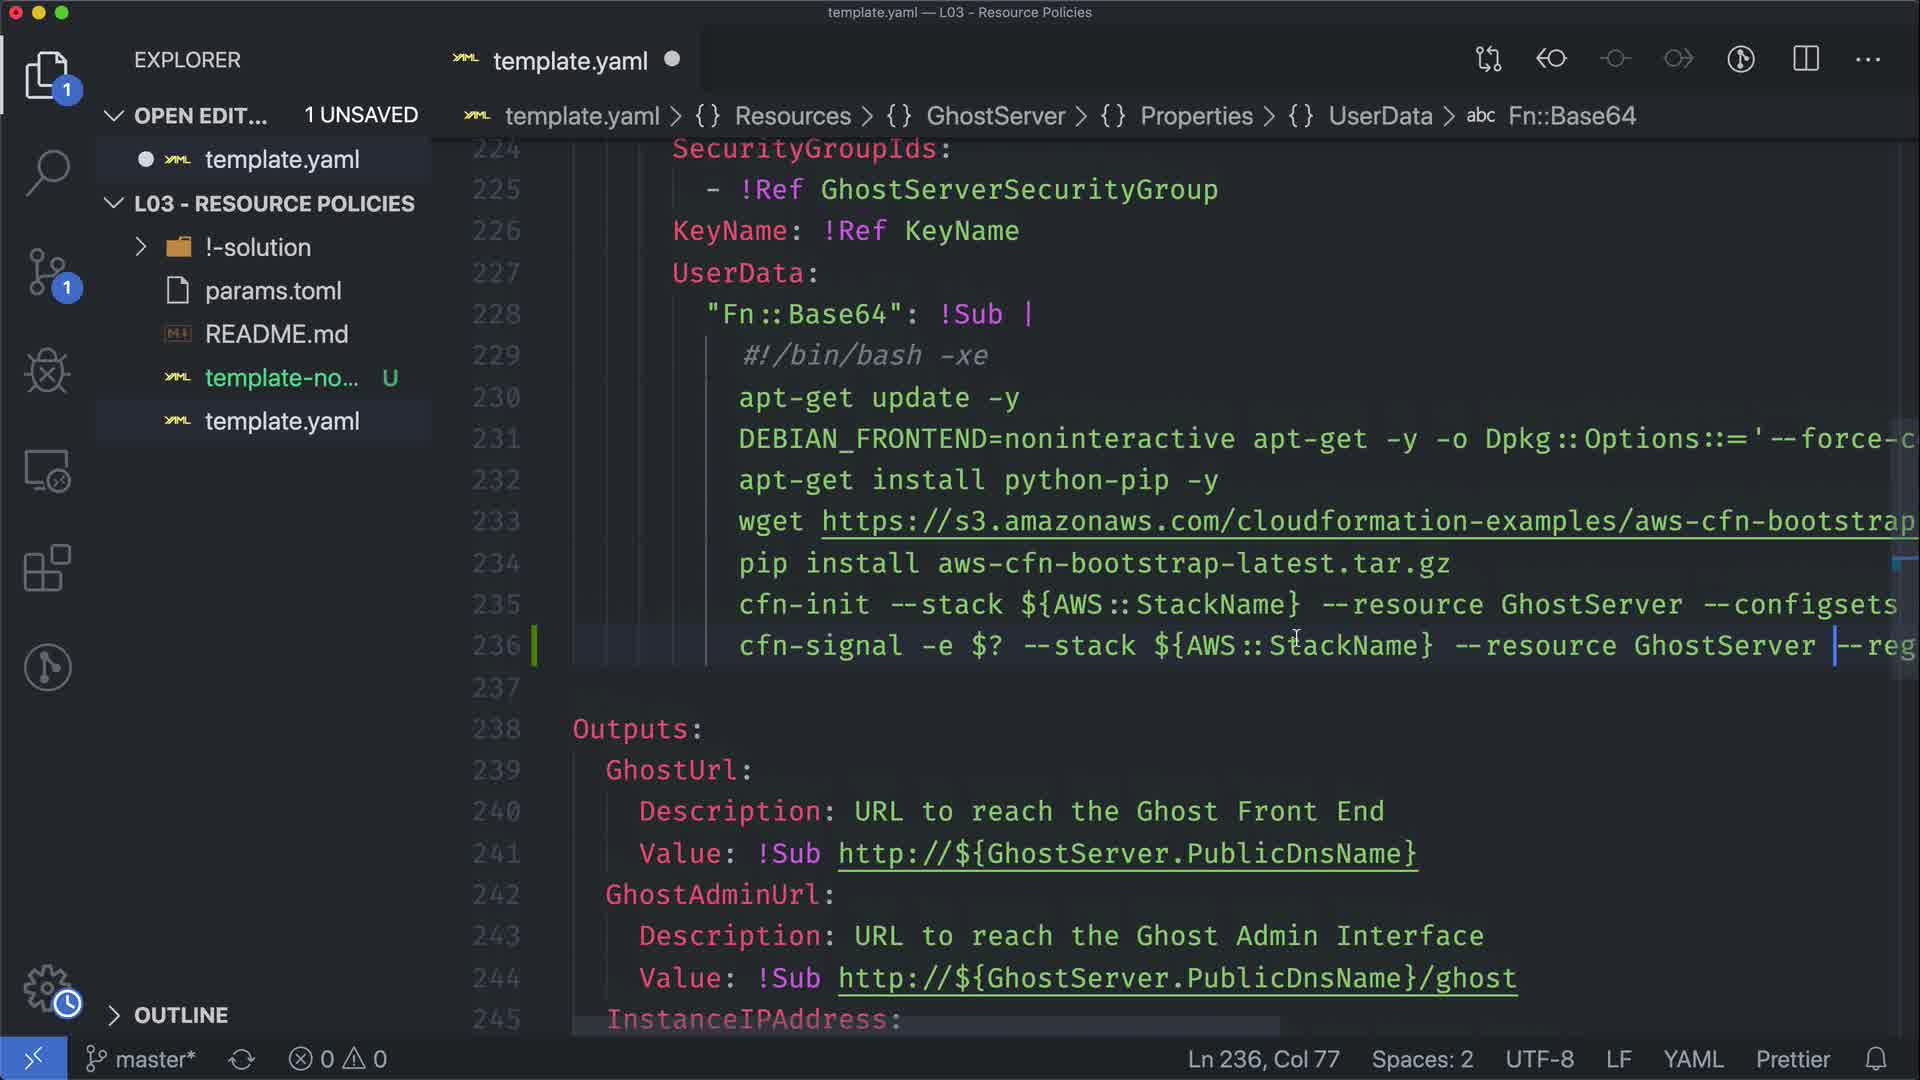Click the Compare Changes icon in editor toolbar
The width and height of the screenshot is (1920, 1080).
coord(1488,59)
